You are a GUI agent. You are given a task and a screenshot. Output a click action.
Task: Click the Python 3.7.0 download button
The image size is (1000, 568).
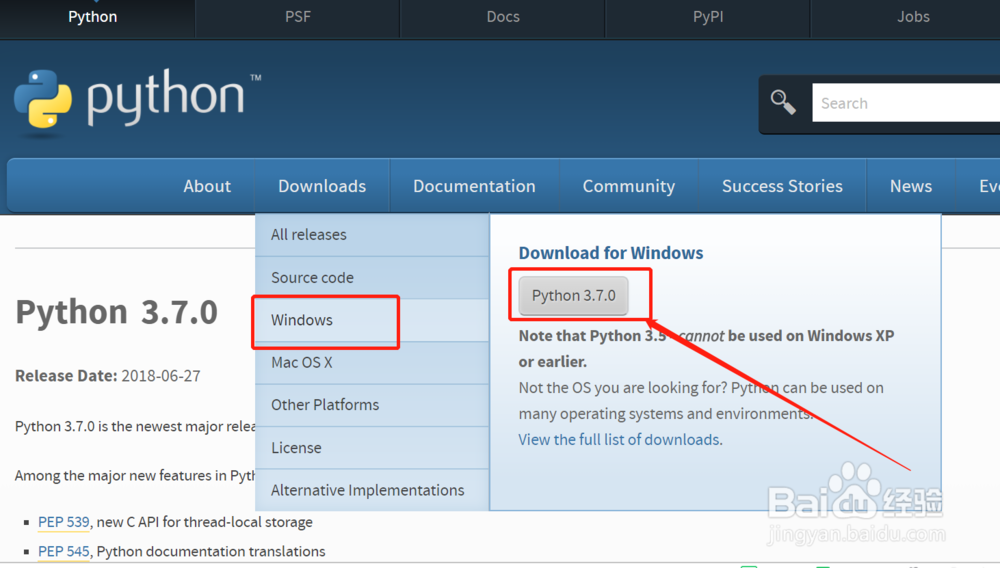pyautogui.click(x=573, y=296)
